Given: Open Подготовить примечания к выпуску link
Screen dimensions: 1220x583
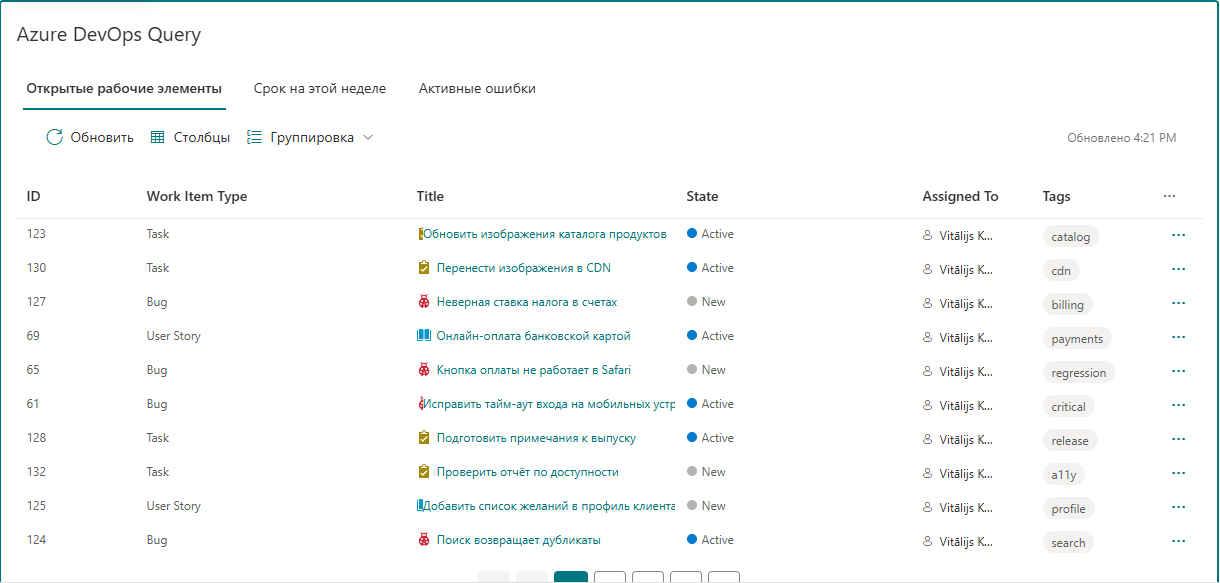Looking at the screenshot, I should (x=536, y=438).
